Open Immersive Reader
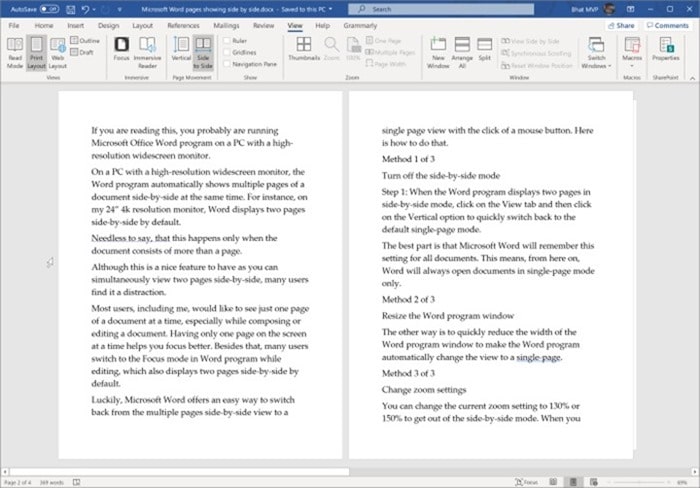700x488 pixels. click(147, 53)
